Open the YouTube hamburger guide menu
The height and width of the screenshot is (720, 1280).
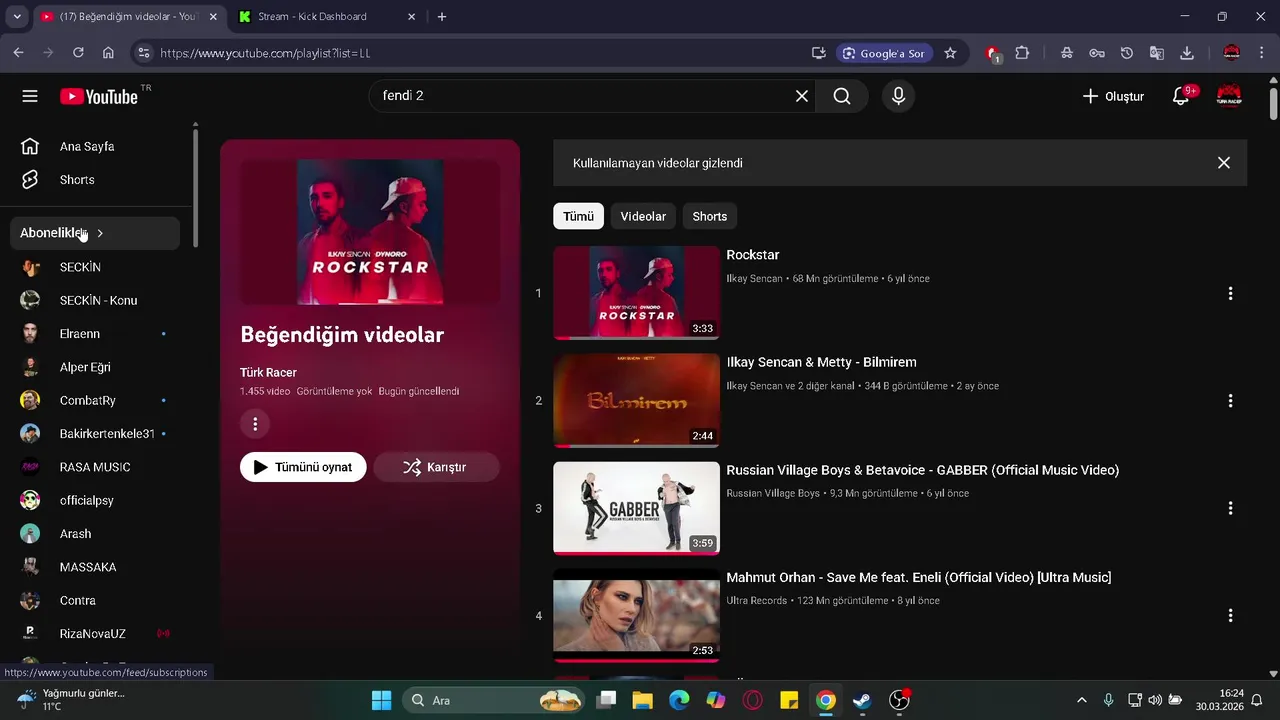pos(30,96)
